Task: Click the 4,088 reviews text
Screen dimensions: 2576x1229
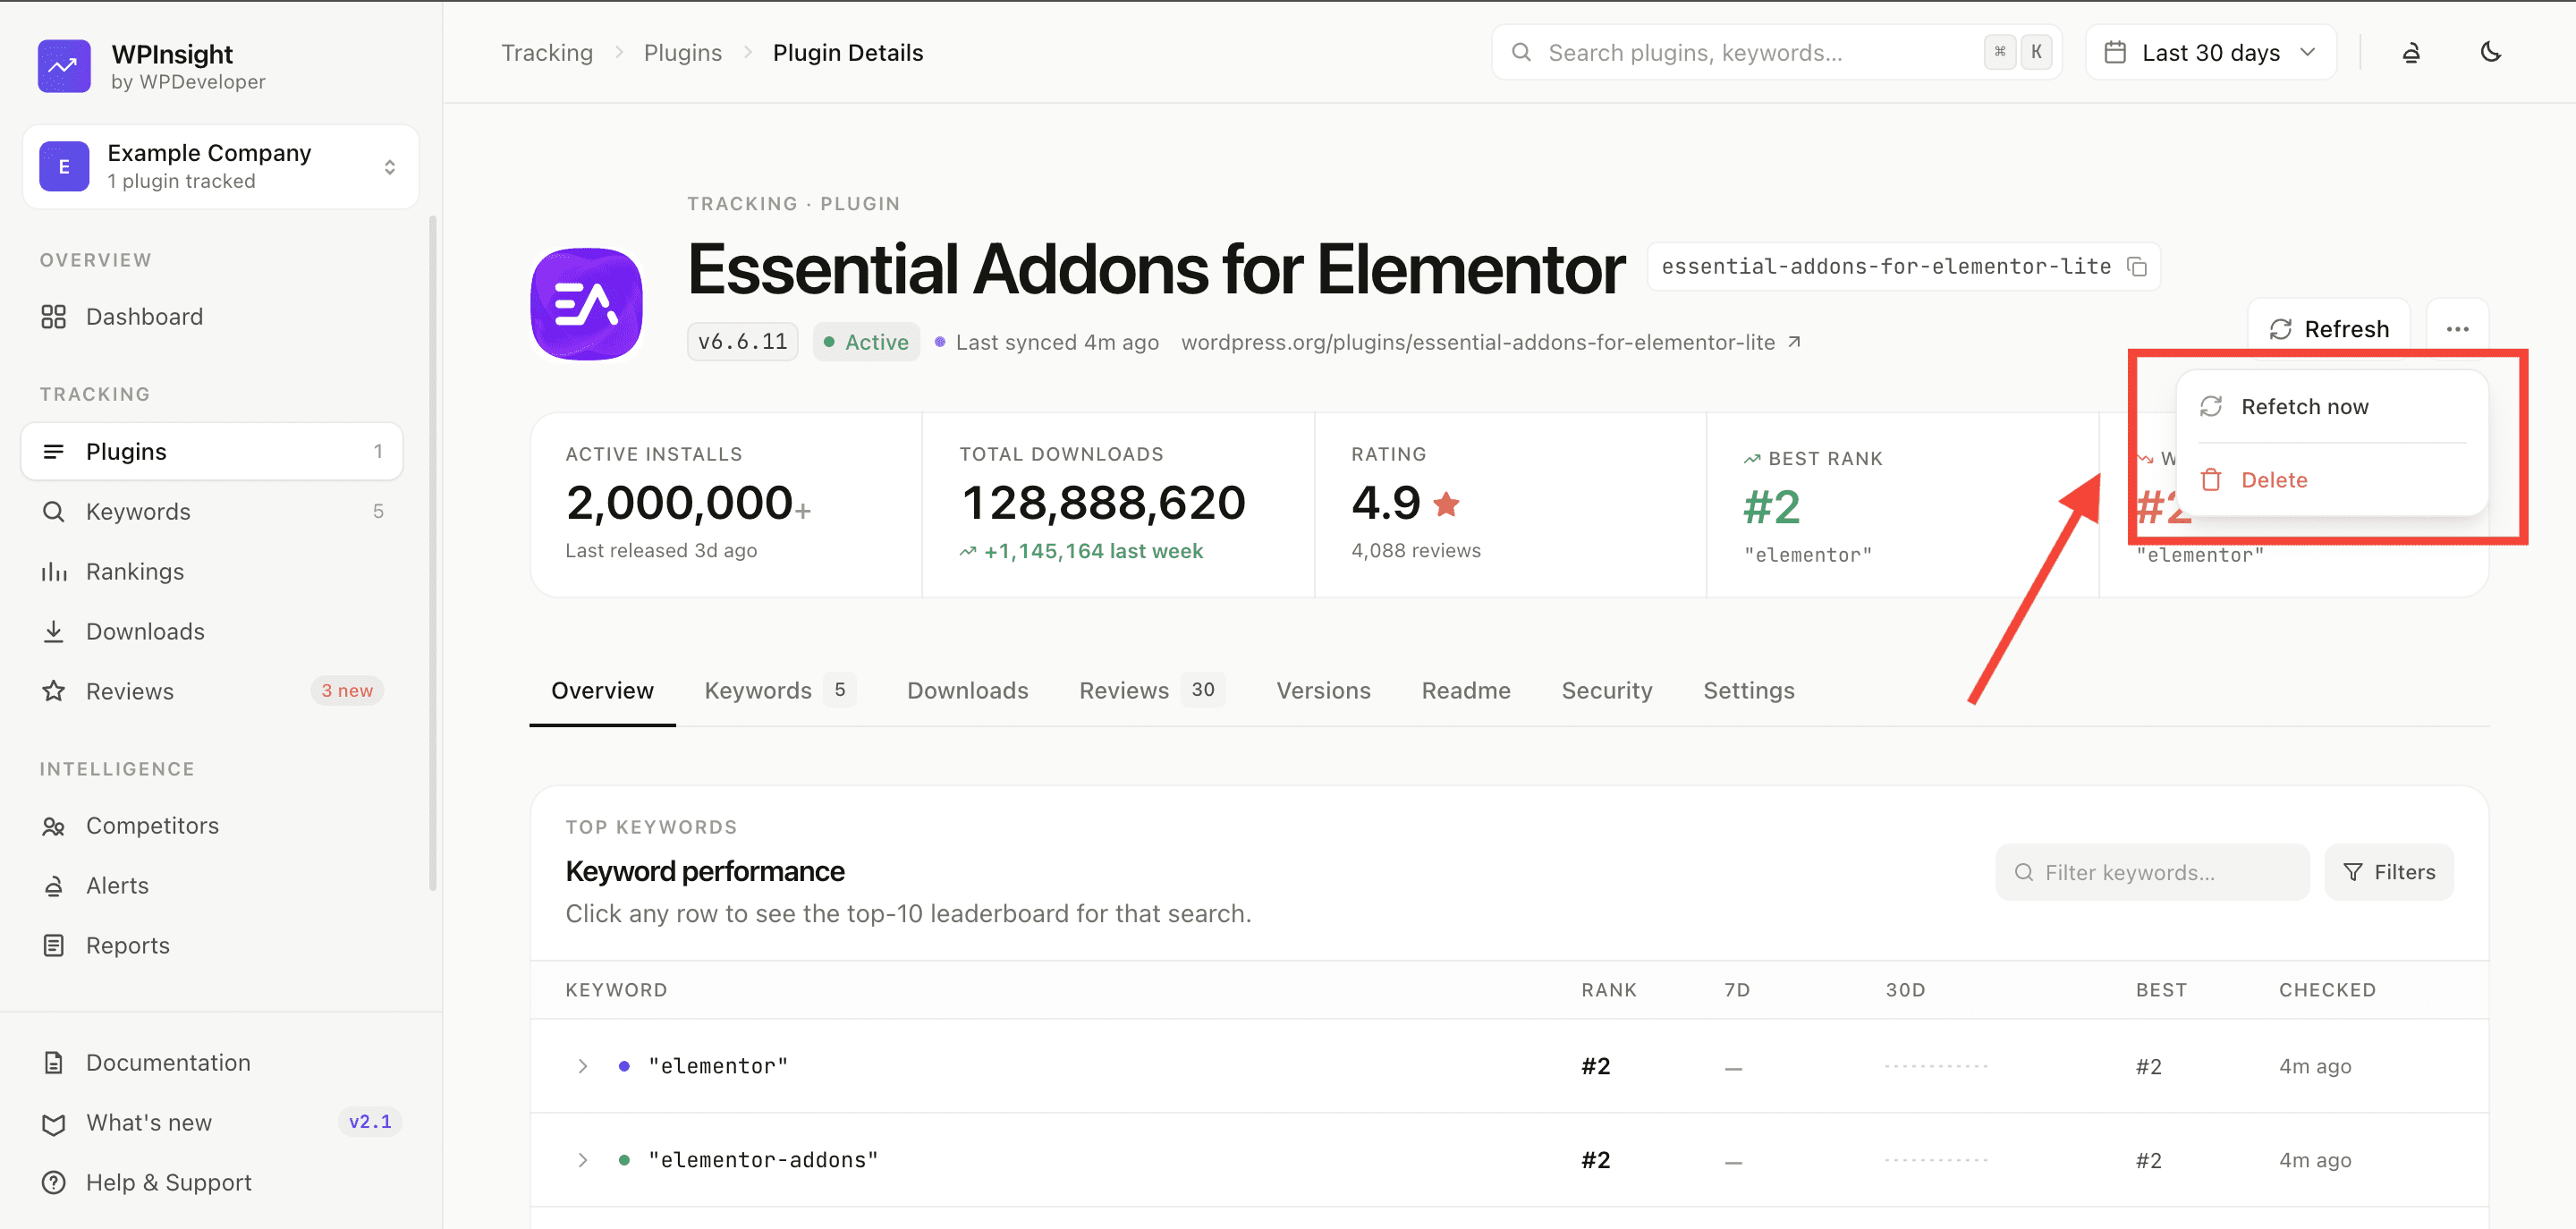Action: 1415,551
